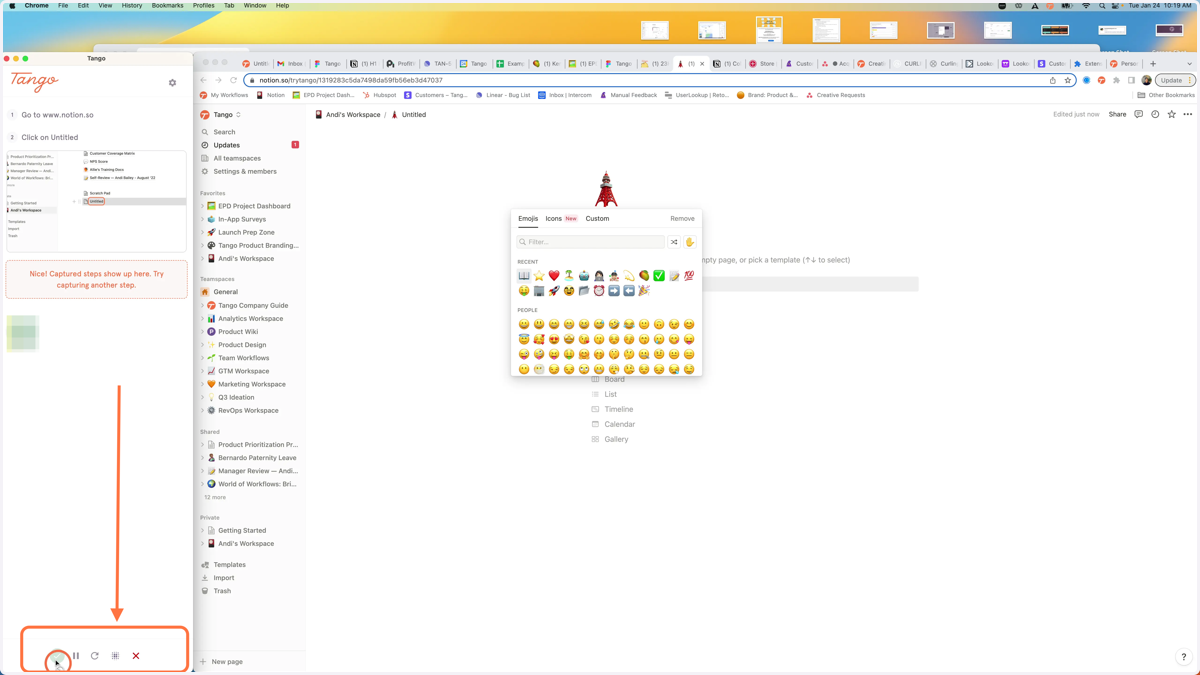This screenshot has width=1200, height=675.
Task: Select the alarm clock emoji in Recent
Action: [x=599, y=291]
